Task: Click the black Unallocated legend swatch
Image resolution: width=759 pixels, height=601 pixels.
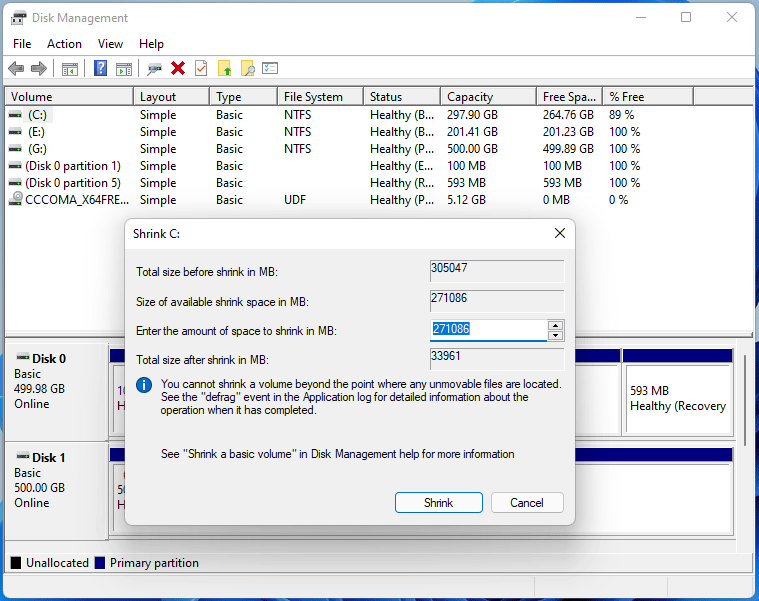Action: point(16,563)
